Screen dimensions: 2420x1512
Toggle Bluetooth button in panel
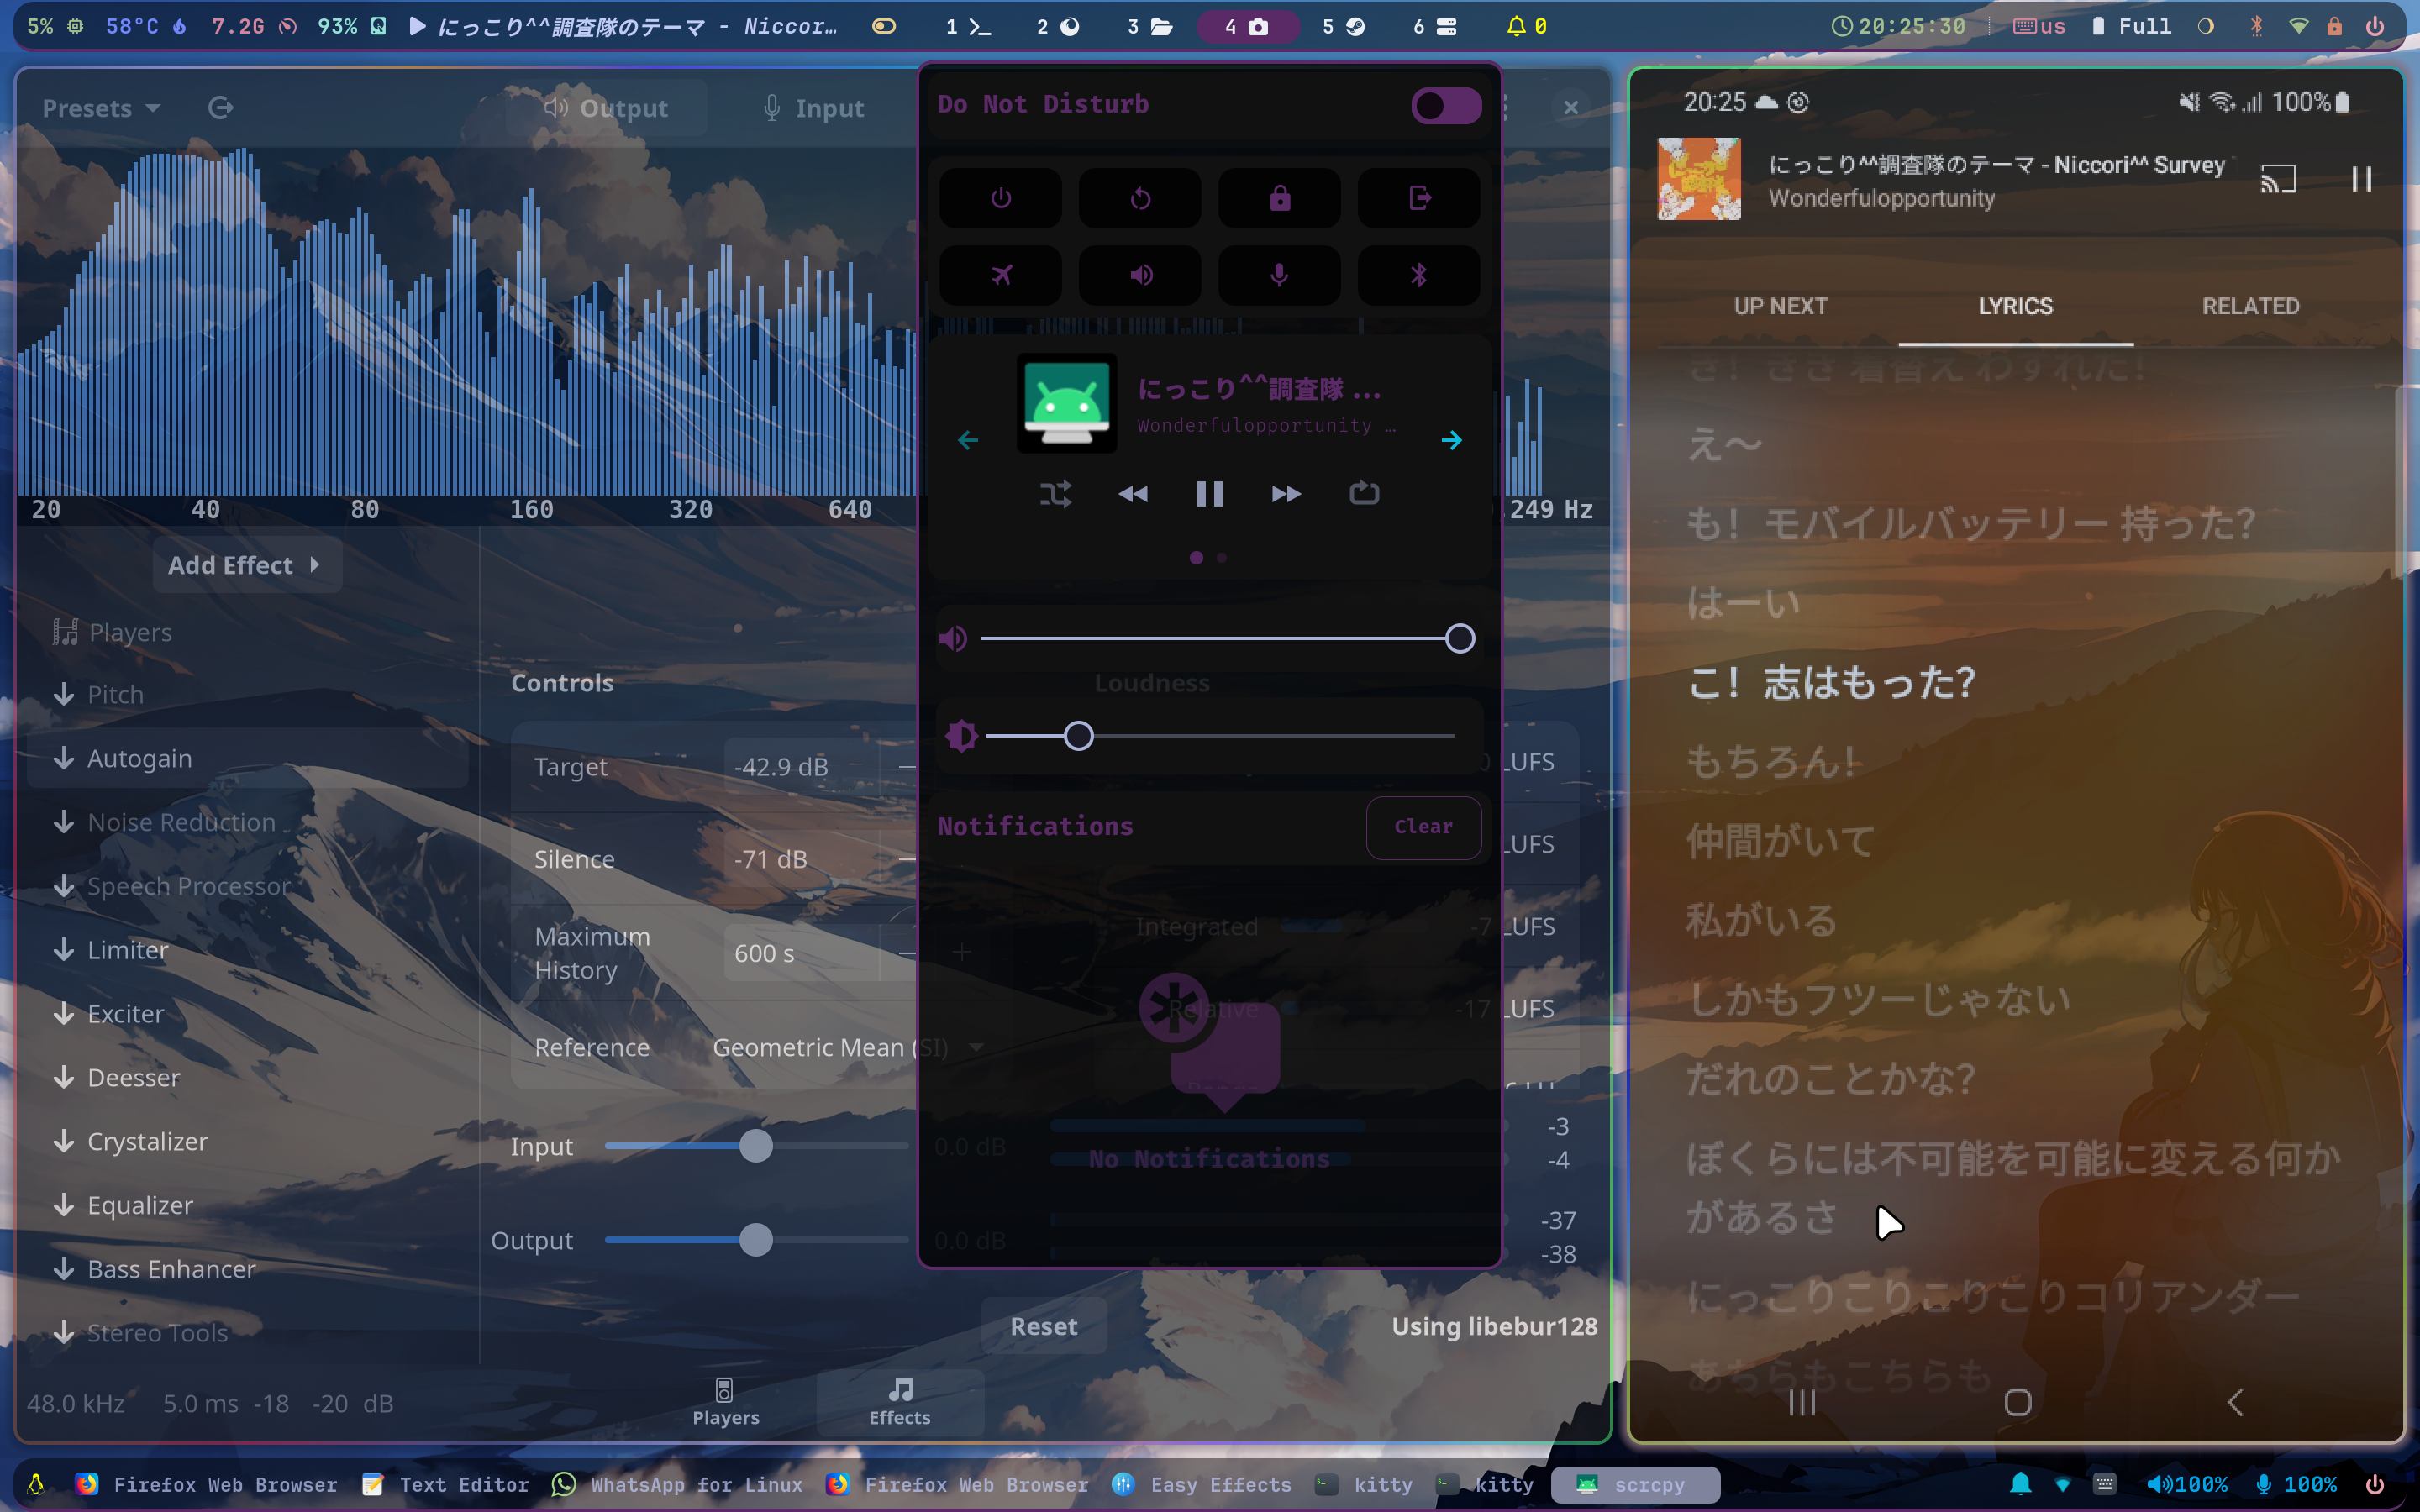[1419, 275]
